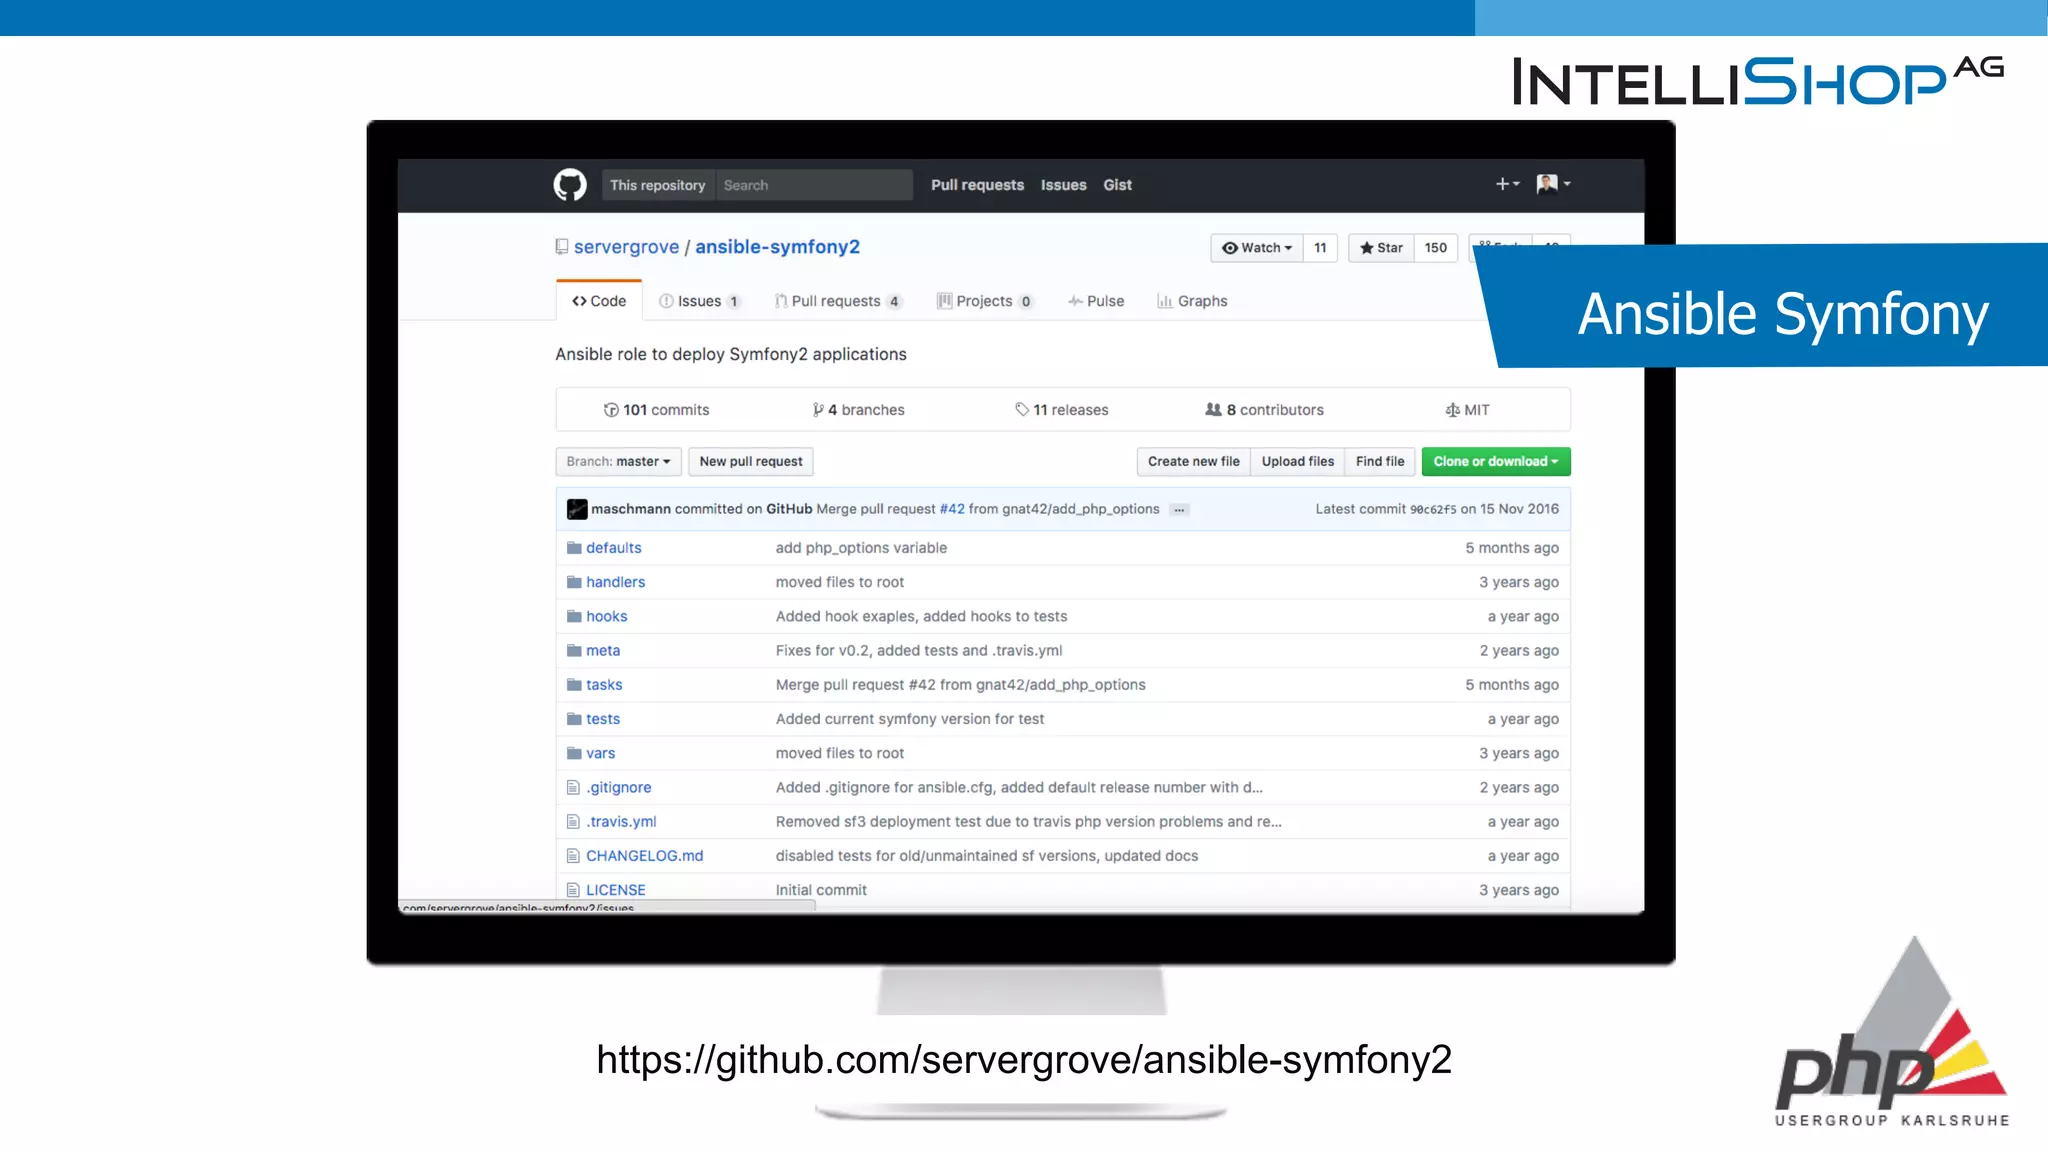Image resolution: width=2048 pixels, height=1152 pixels.
Task: Open the vars folder
Action: point(601,753)
